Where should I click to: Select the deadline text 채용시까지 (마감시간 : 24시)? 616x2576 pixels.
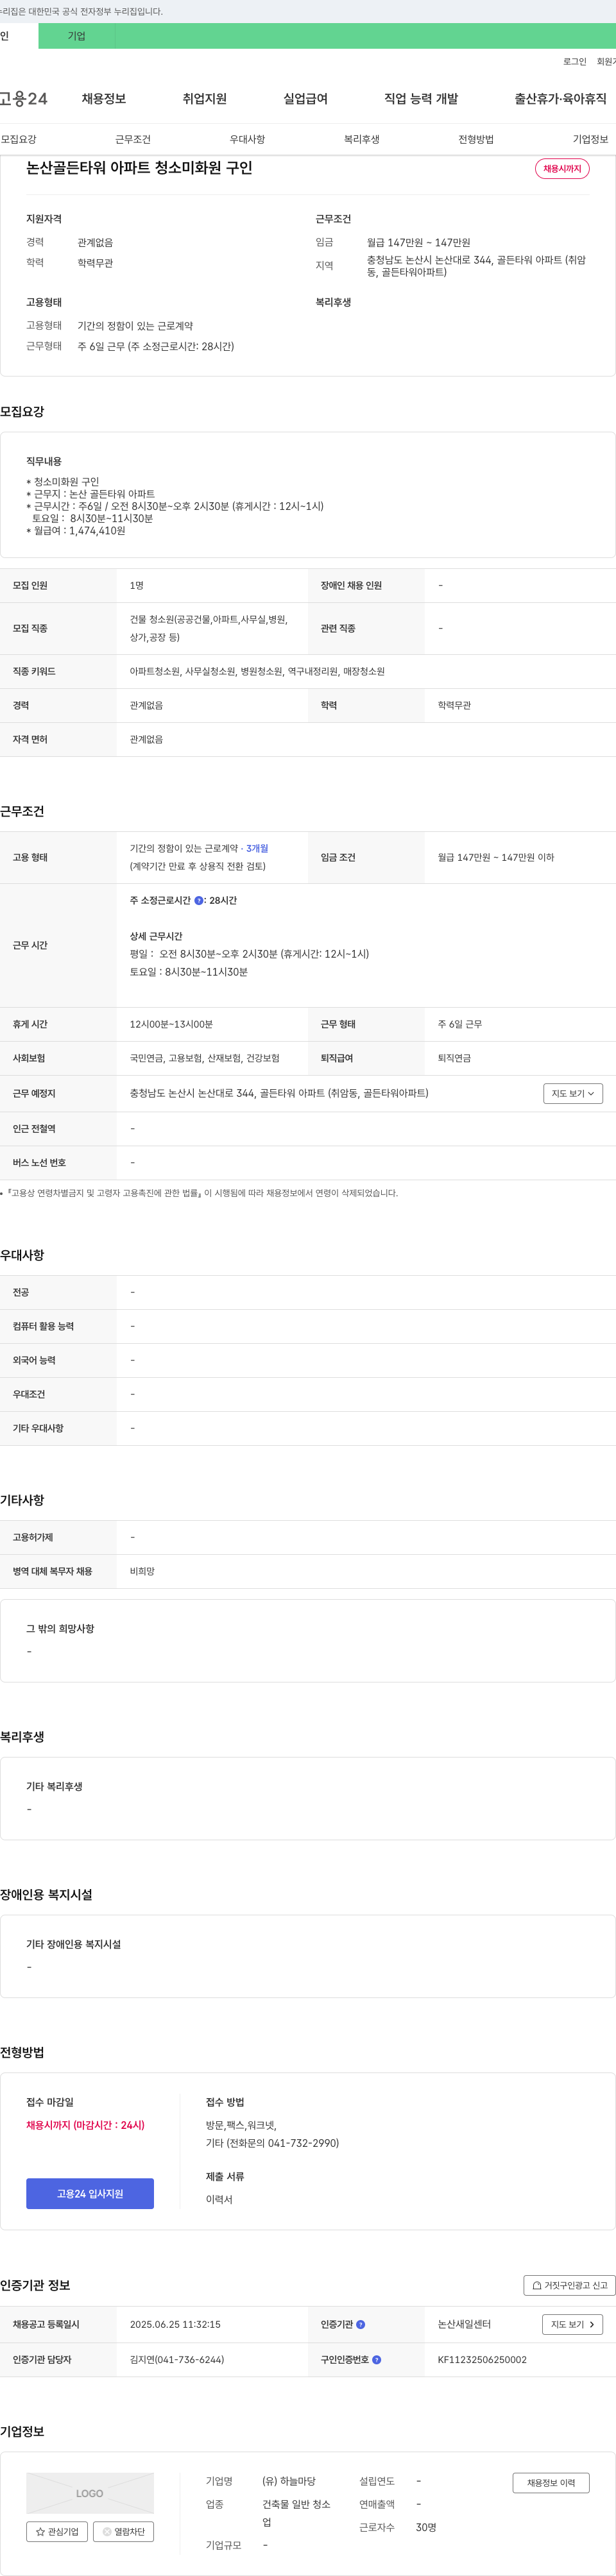[x=85, y=2125]
